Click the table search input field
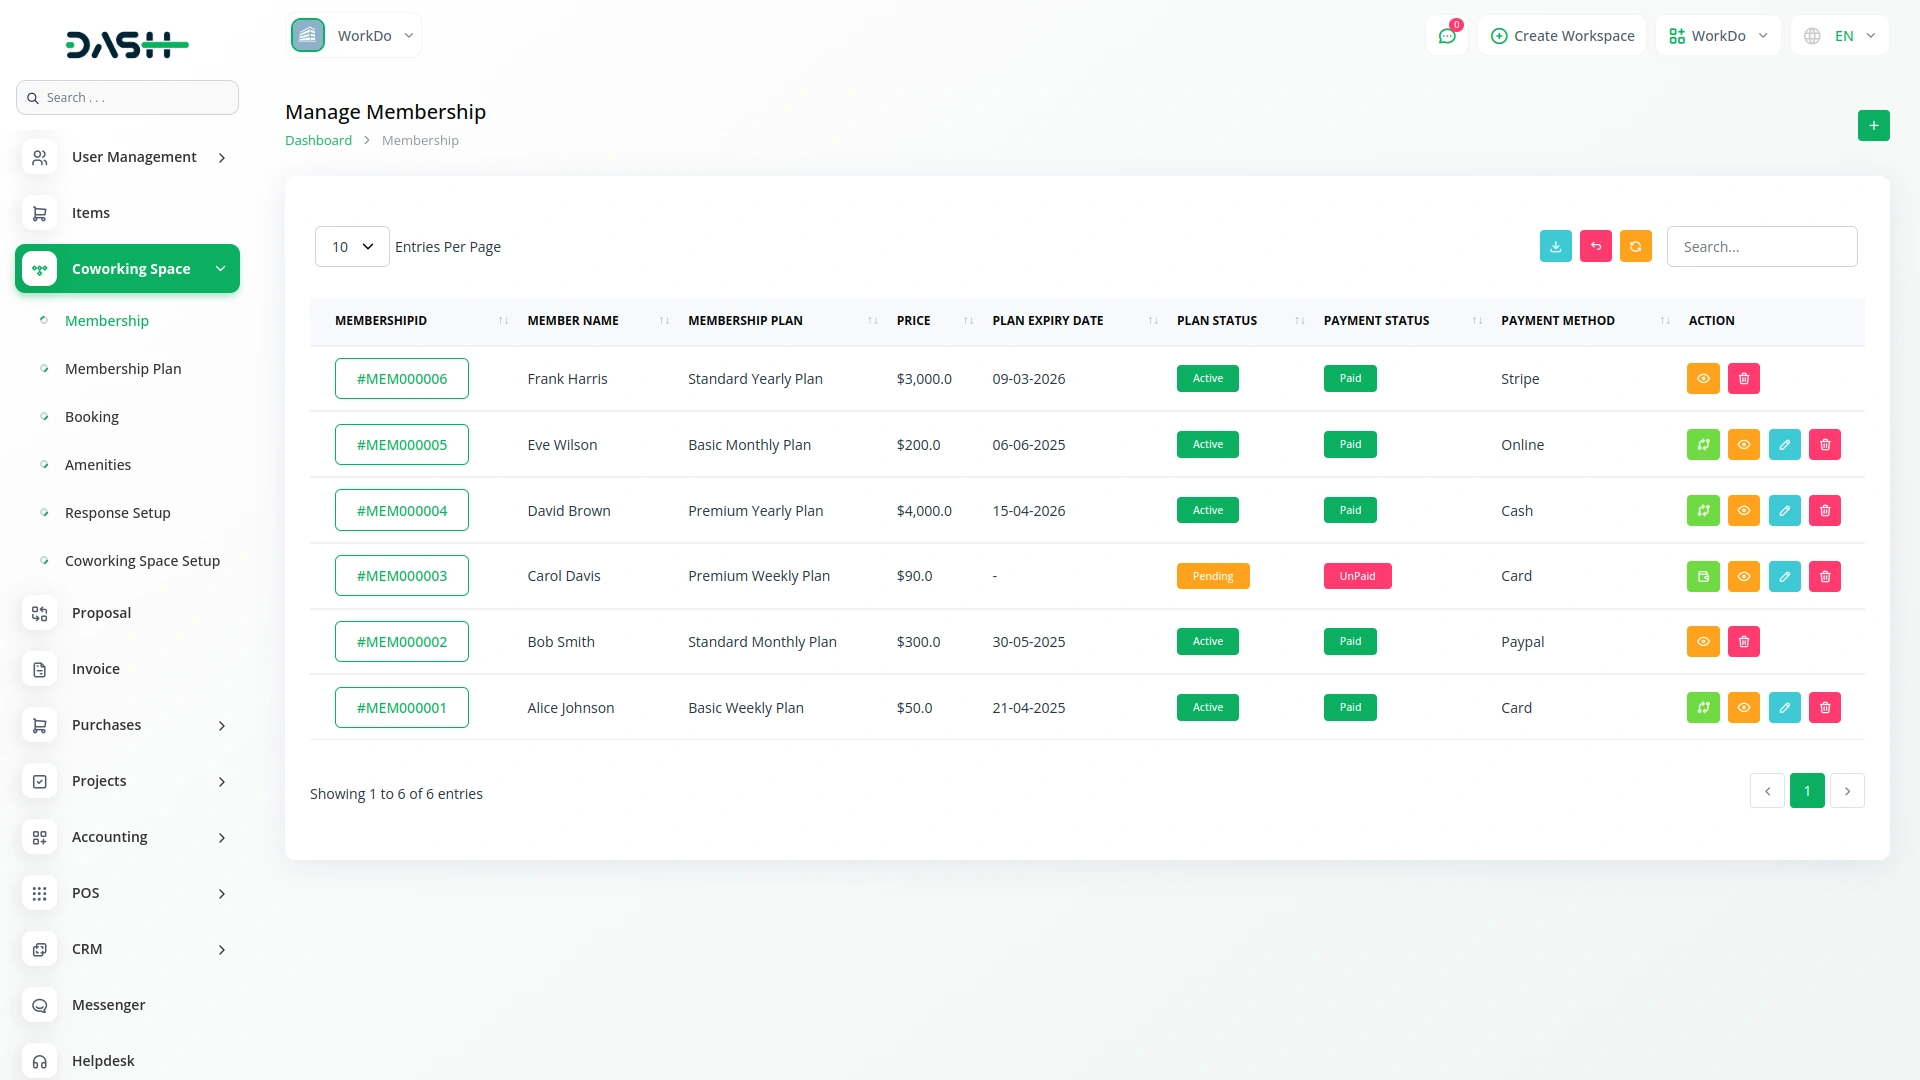The image size is (1920, 1080). point(1761,246)
